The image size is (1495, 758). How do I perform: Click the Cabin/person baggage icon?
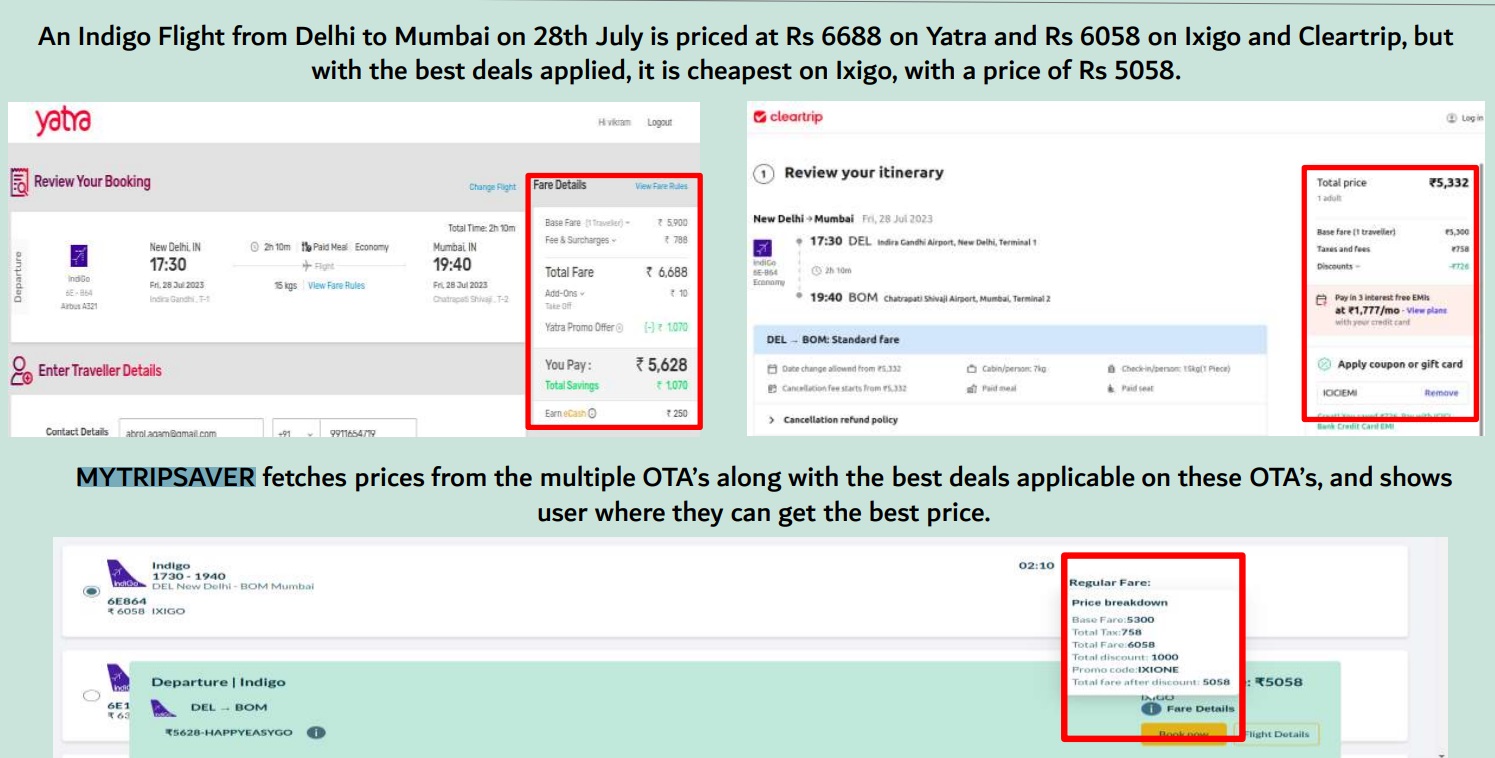click(971, 369)
